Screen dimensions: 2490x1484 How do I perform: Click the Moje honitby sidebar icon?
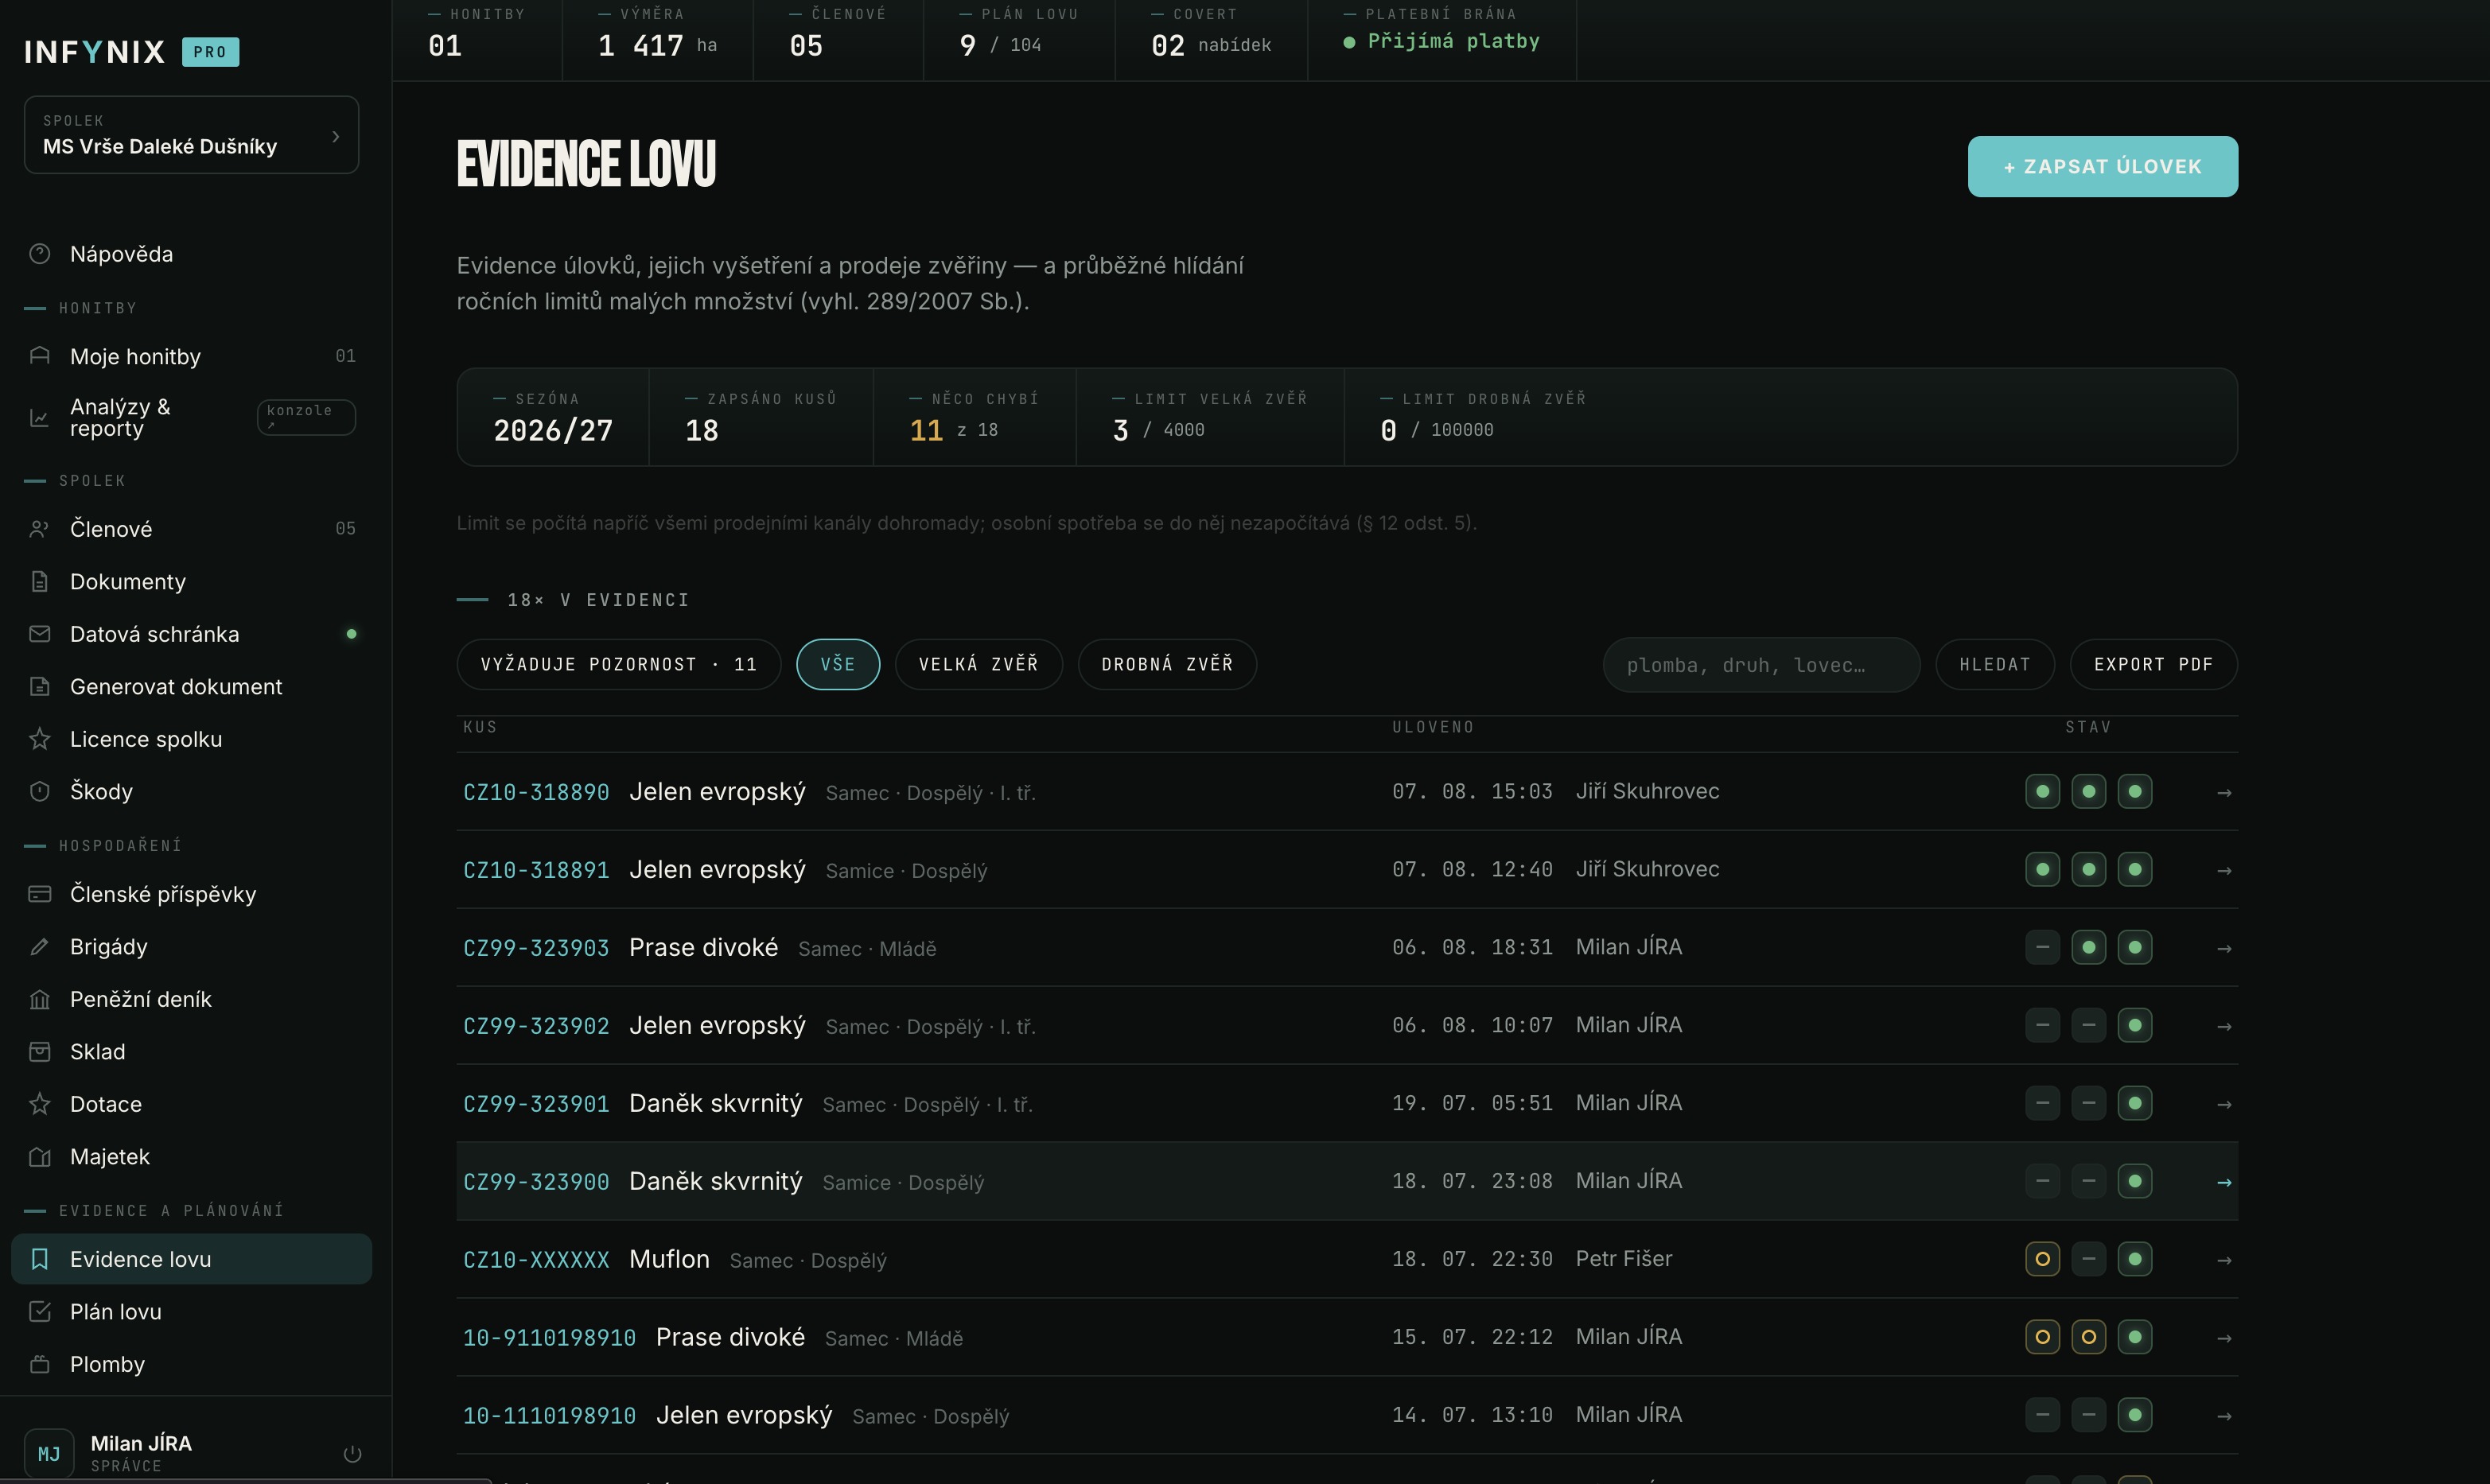point(39,356)
